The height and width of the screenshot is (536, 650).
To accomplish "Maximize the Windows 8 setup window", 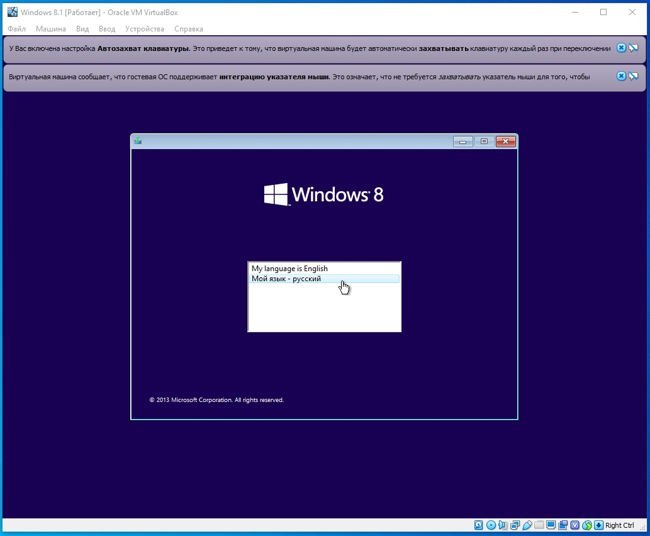I will point(484,141).
